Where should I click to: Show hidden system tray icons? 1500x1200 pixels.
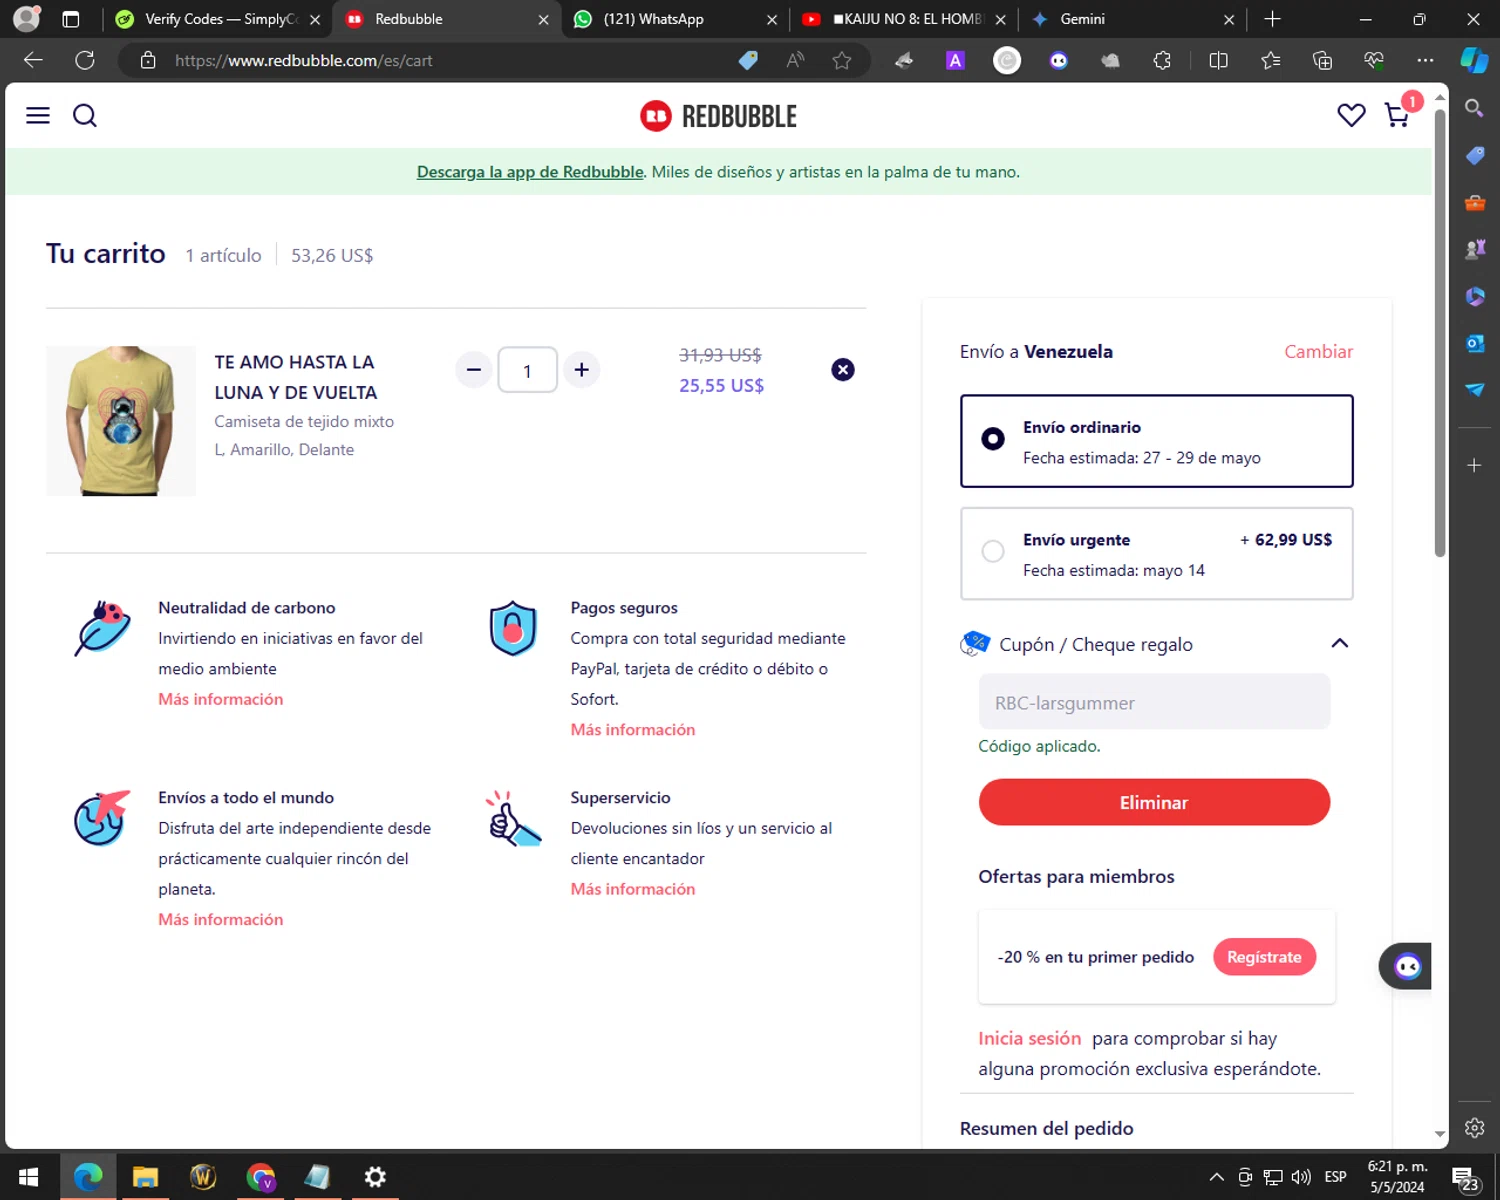point(1216,1177)
